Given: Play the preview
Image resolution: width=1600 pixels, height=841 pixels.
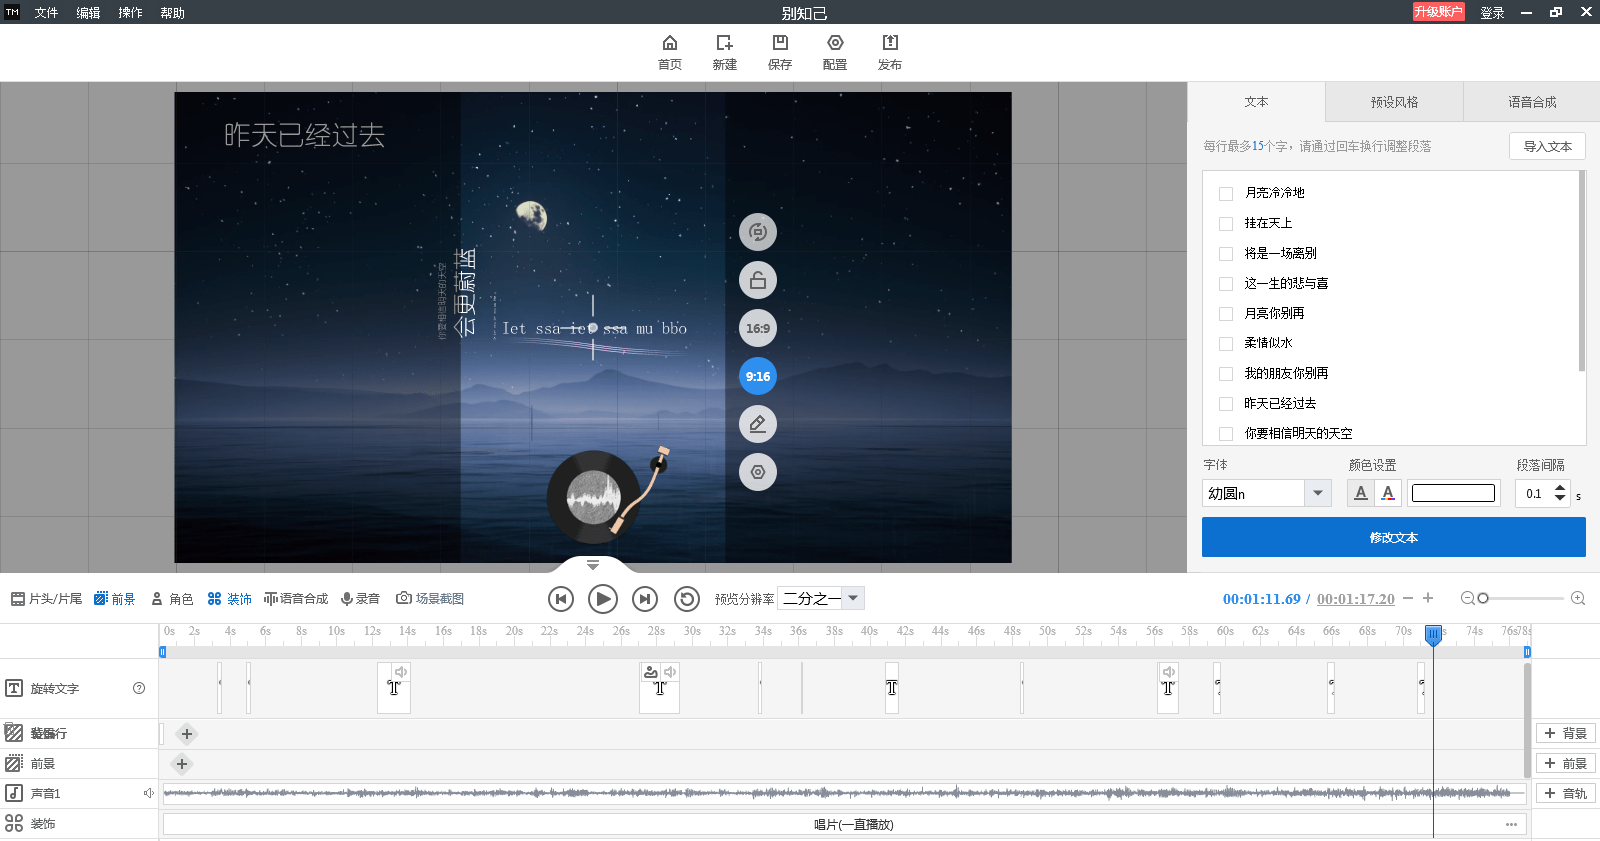Looking at the screenshot, I should click(603, 599).
